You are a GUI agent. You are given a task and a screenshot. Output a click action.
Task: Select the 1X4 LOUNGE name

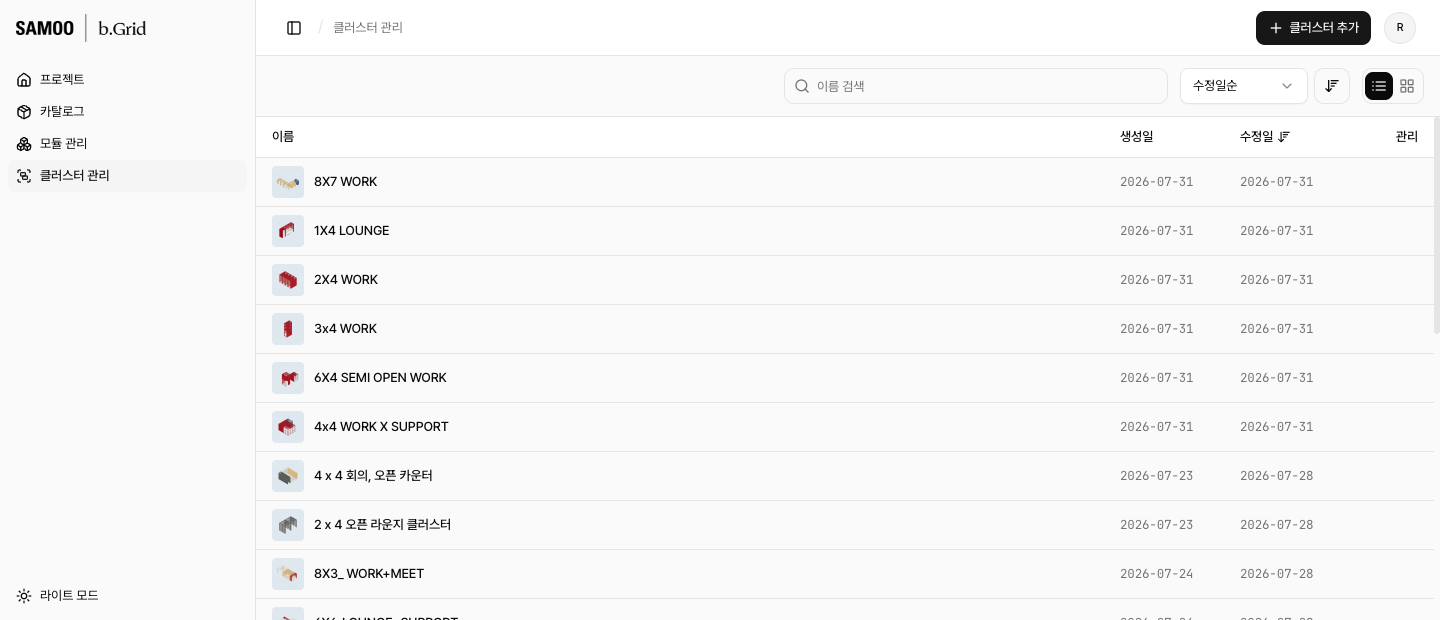(x=352, y=231)
